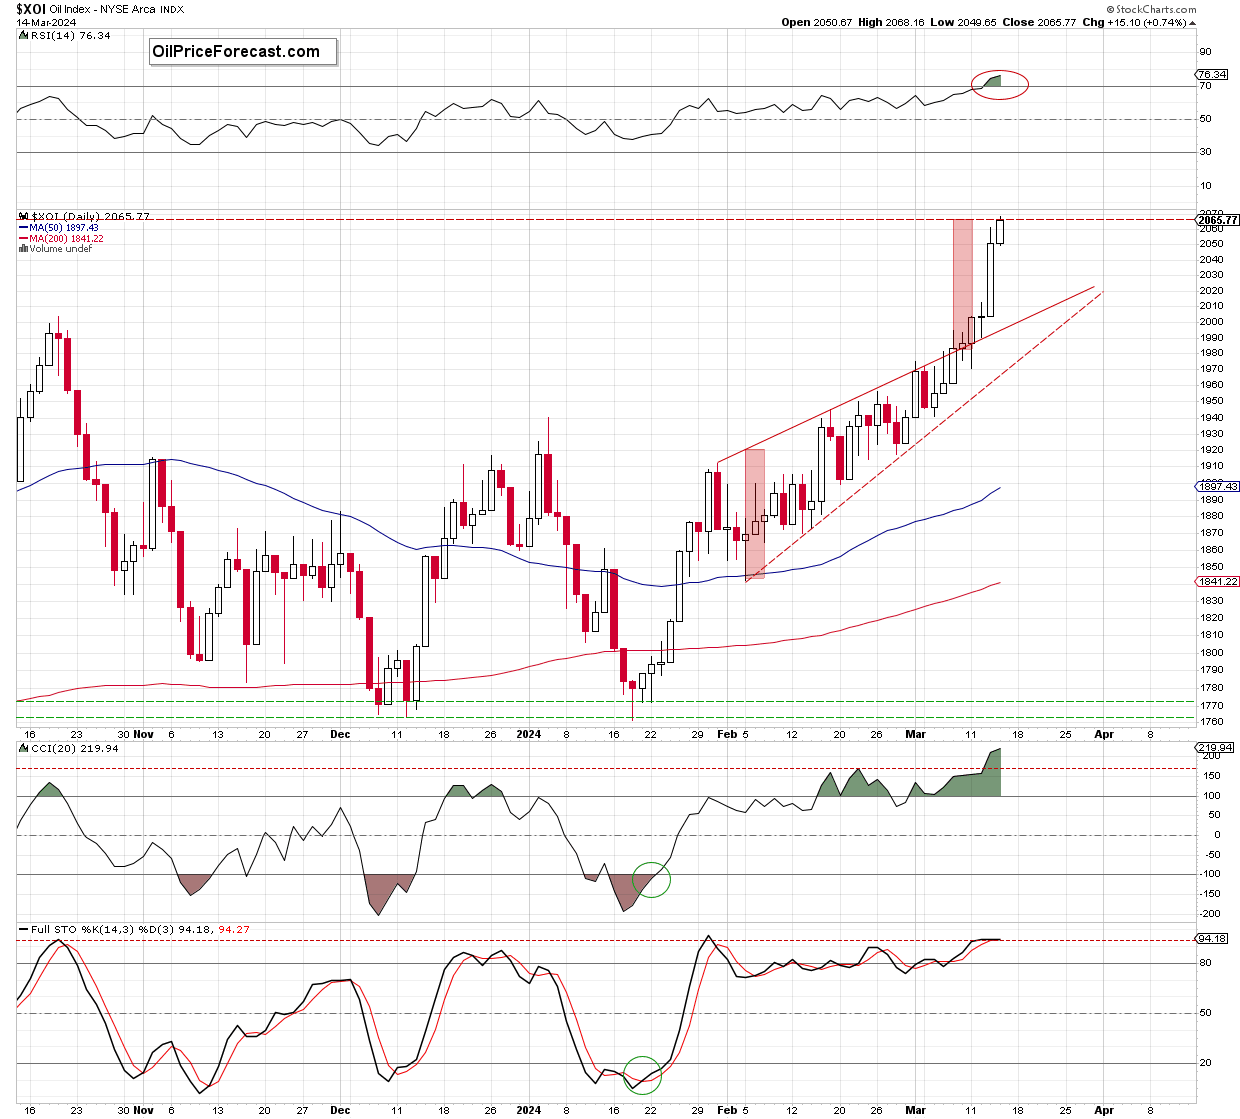Click the -100 level on the CCI axis
Viewport: 1240px width, 1119px height.
click(x=1210, y=874)
